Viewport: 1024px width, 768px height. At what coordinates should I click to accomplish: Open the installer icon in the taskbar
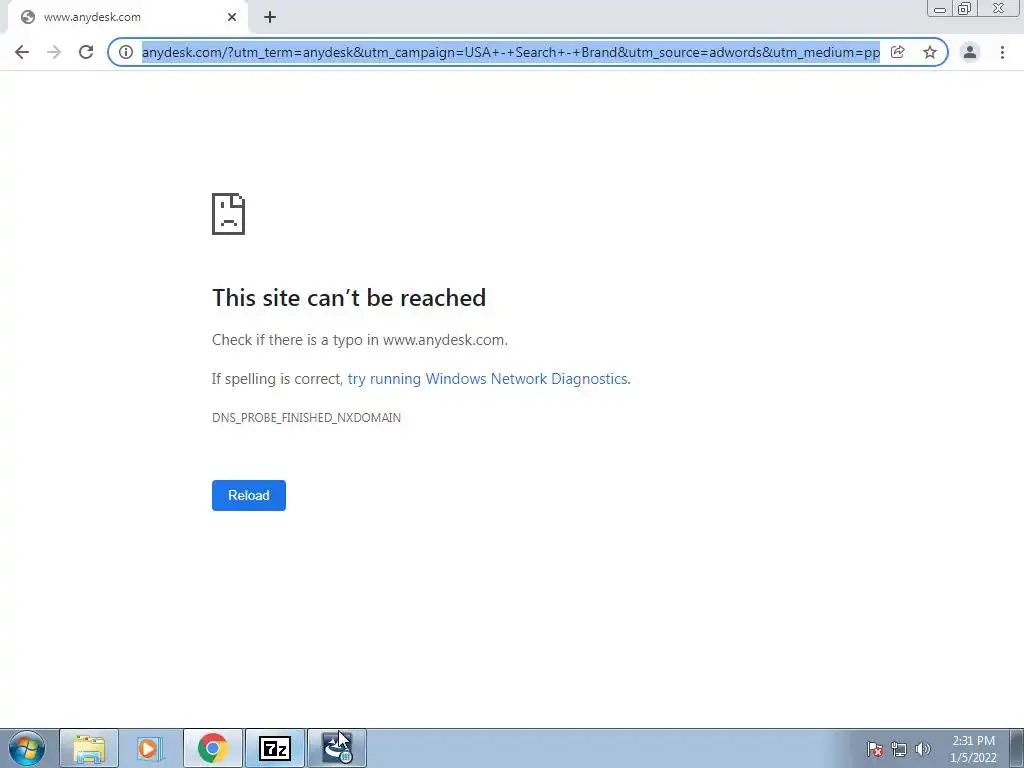pyautogui.click(x=336, y=748)
